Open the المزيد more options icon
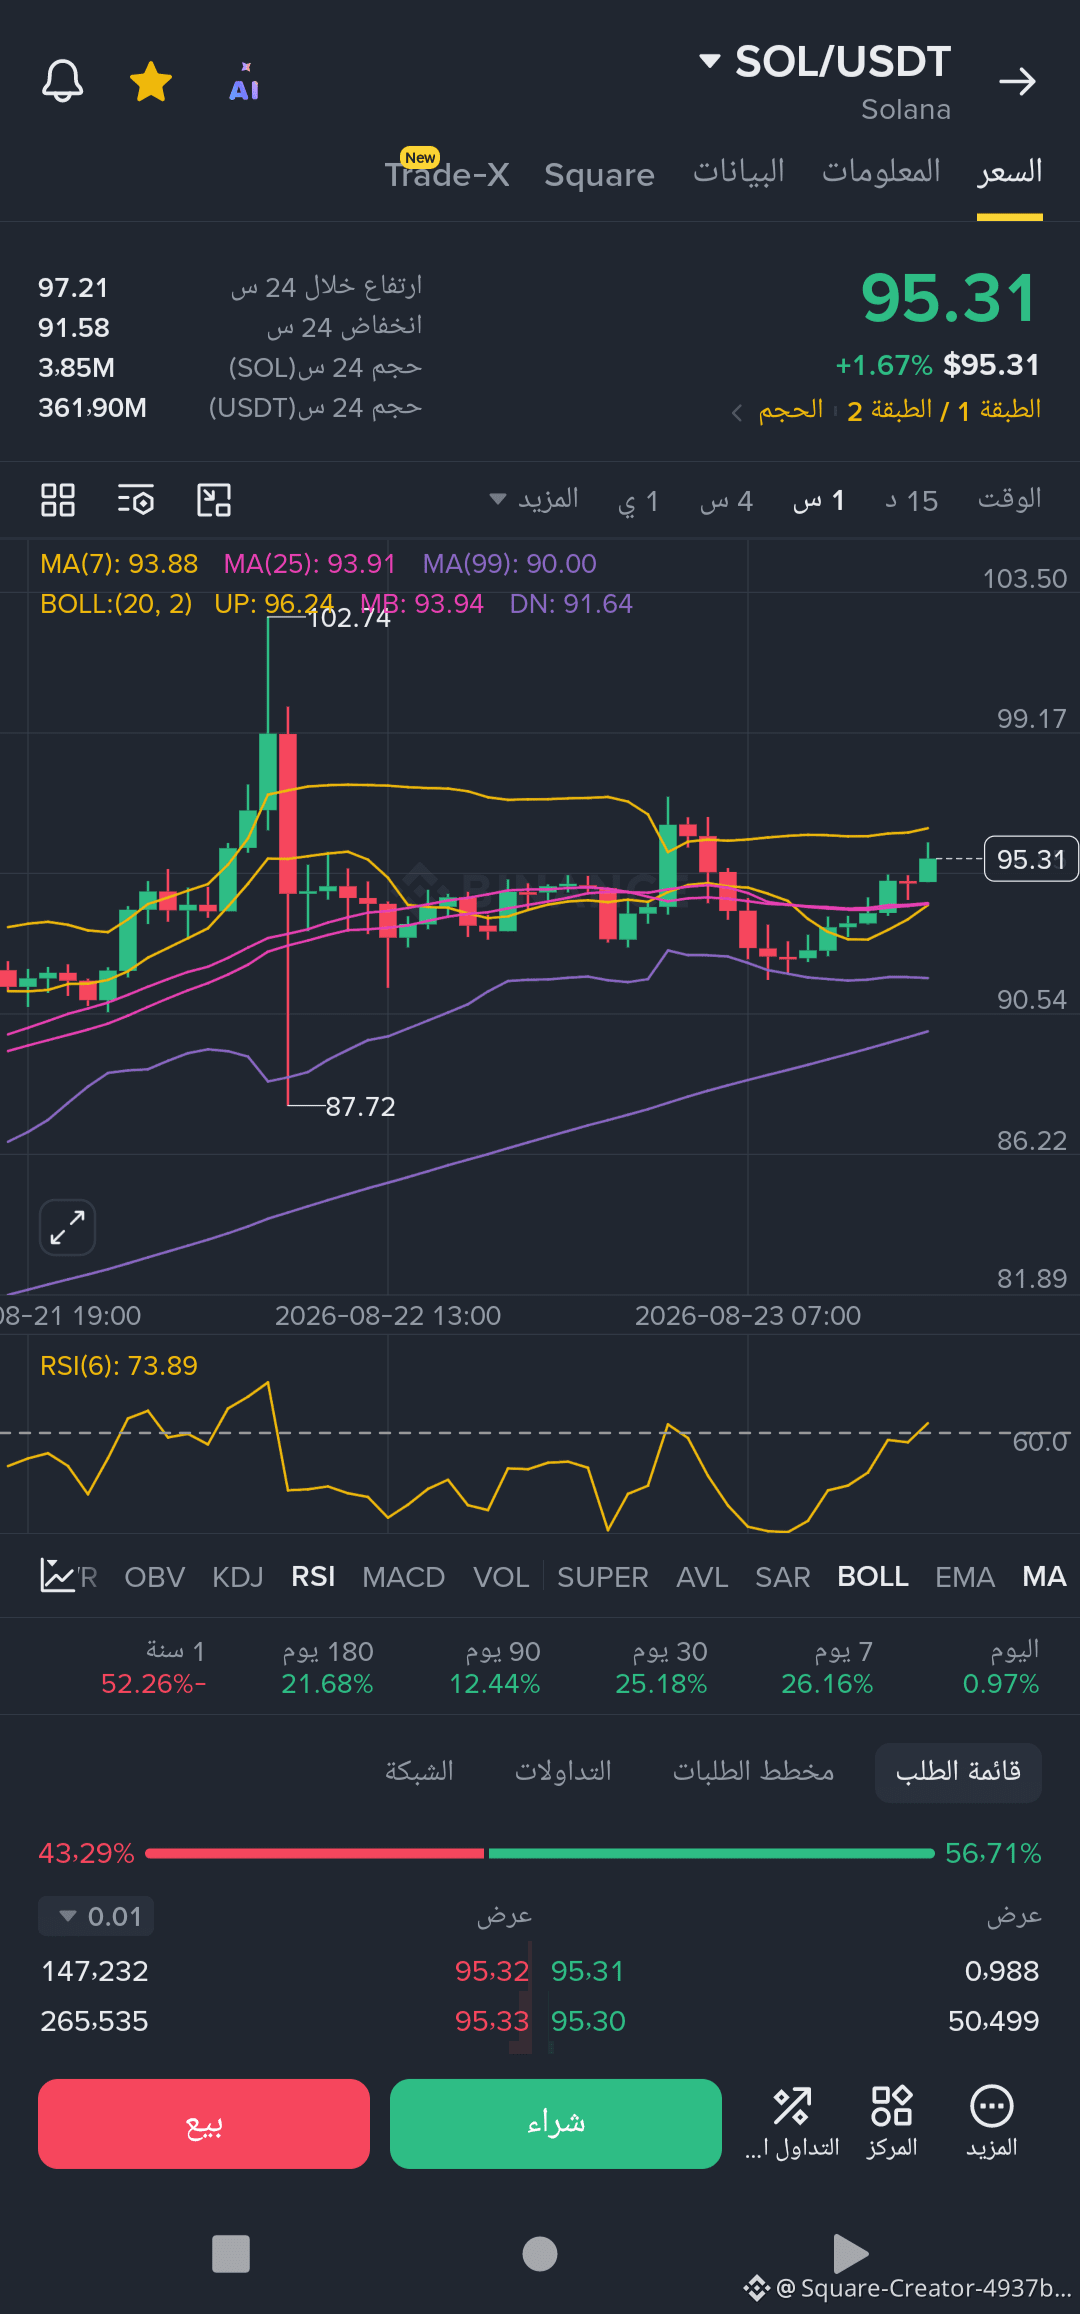The width and height of the screenshot is (1080, 2314). pos(992,2122)
